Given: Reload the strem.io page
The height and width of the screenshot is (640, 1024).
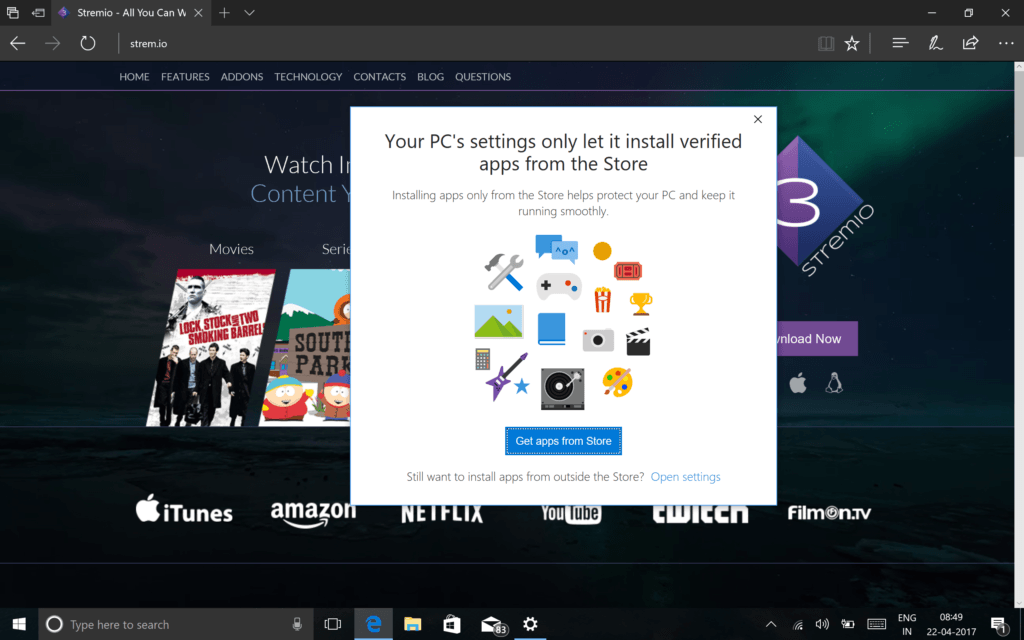Looking at the screenshot, I should (x=88, y=44).
